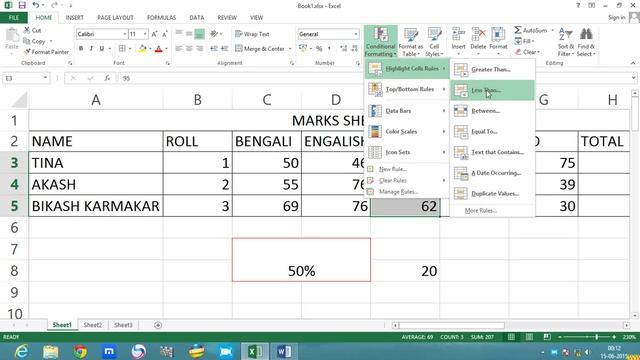Open Data Bars submenu
This screenshot has height=360, width=640.
pyautogui.click(x=407, y=111)
